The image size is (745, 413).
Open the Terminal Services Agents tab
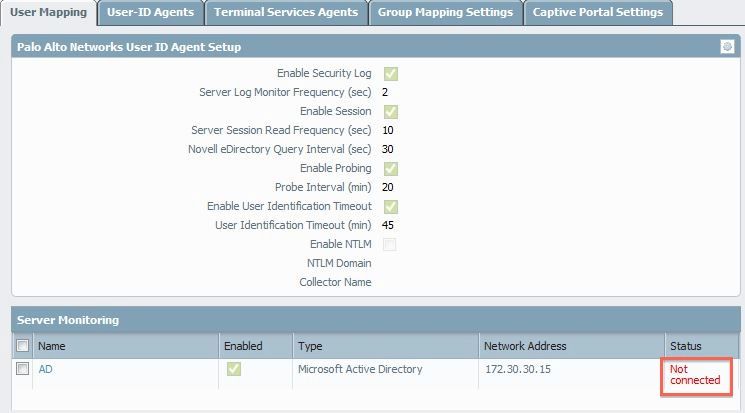point(286,13)
